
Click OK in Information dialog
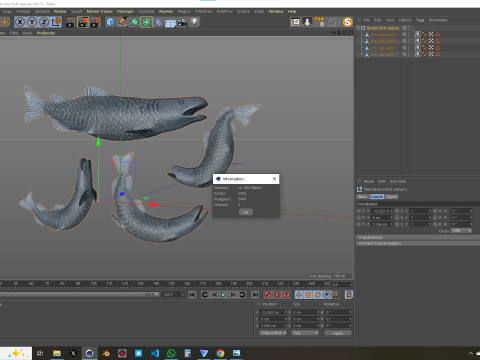coord(246,212)
